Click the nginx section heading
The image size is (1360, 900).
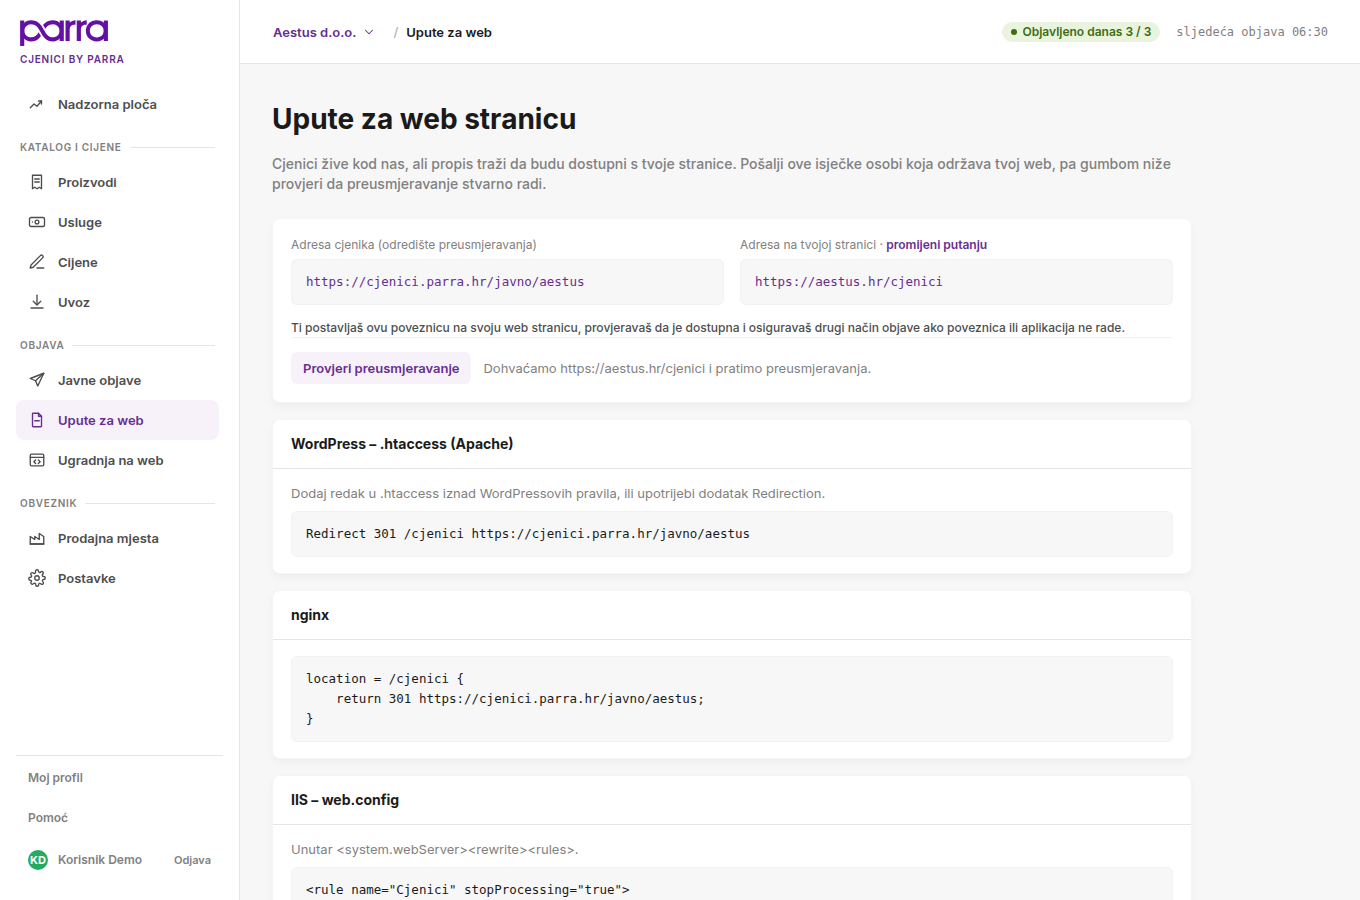(x=310, y=615)
